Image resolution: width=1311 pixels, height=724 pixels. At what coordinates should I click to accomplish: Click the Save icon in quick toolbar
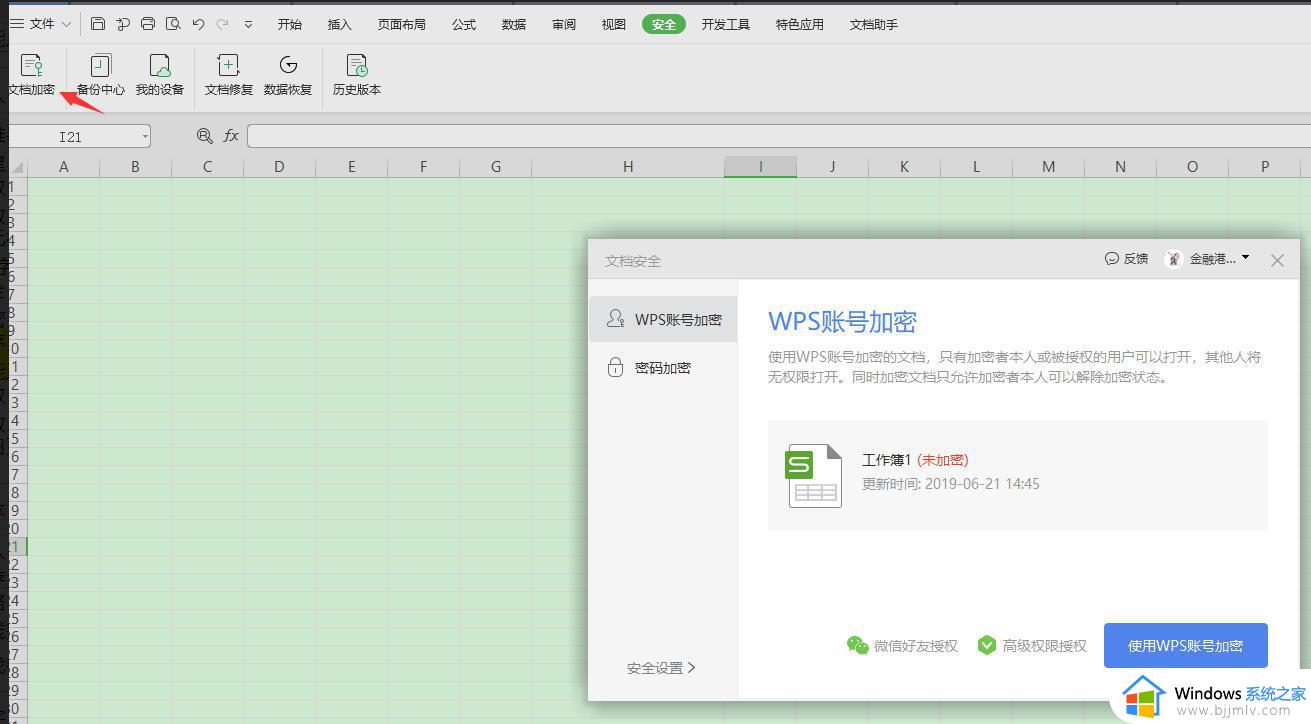(97, 24)
